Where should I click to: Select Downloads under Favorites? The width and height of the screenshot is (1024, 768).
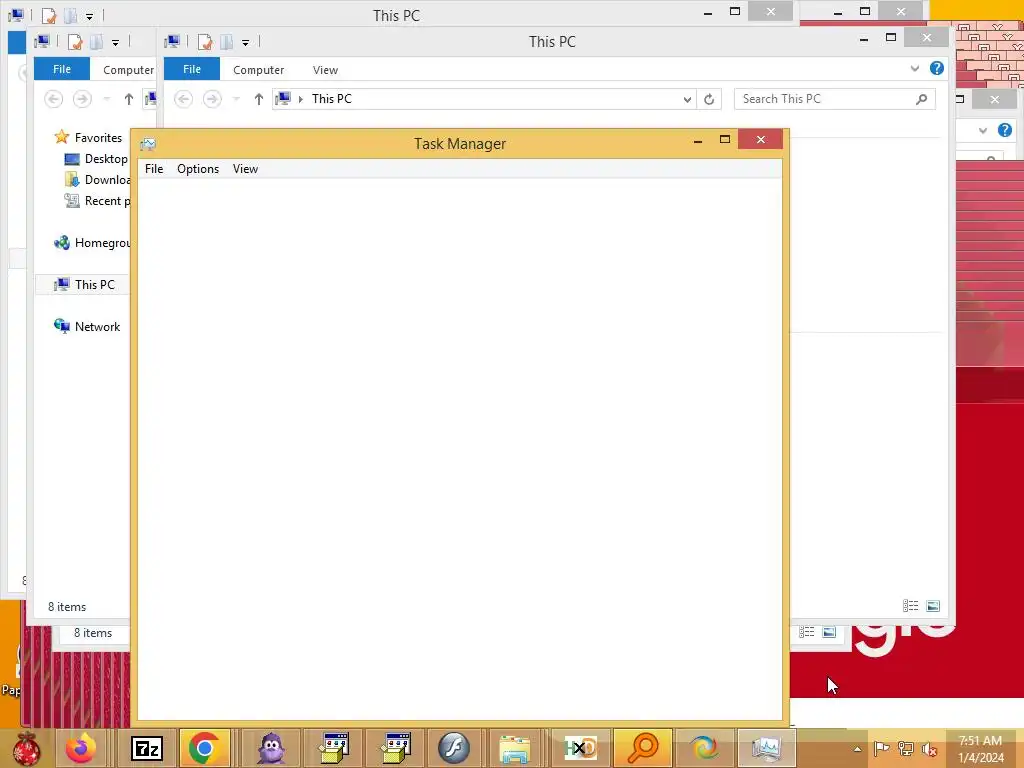coord(108,180)
